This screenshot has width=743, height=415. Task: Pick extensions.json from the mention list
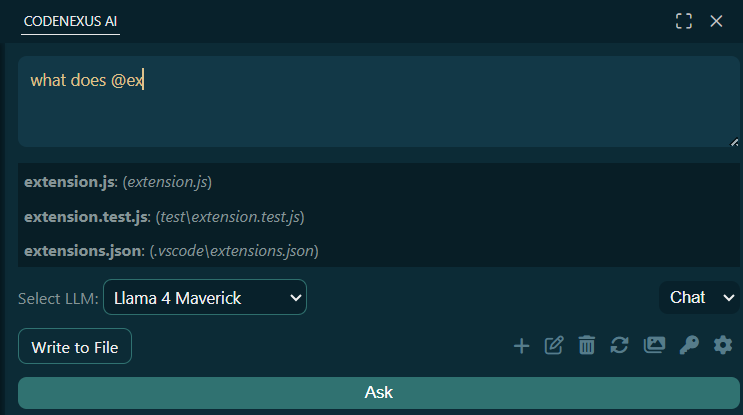click(171, 250)
